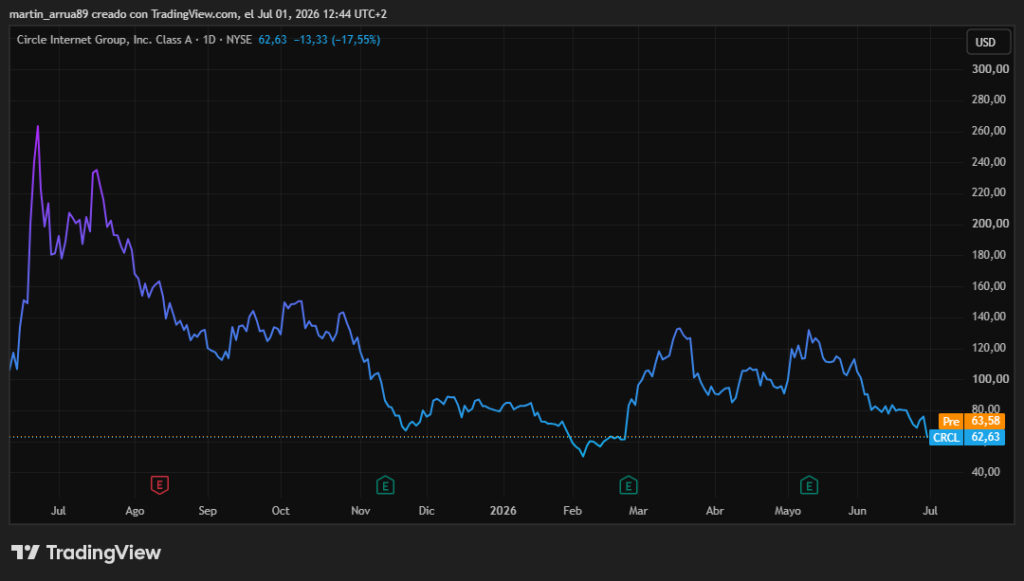The height and width of the screenshot is (581, 1024).
Task: Click the red earnings marker near August
Action: [159, 485]
